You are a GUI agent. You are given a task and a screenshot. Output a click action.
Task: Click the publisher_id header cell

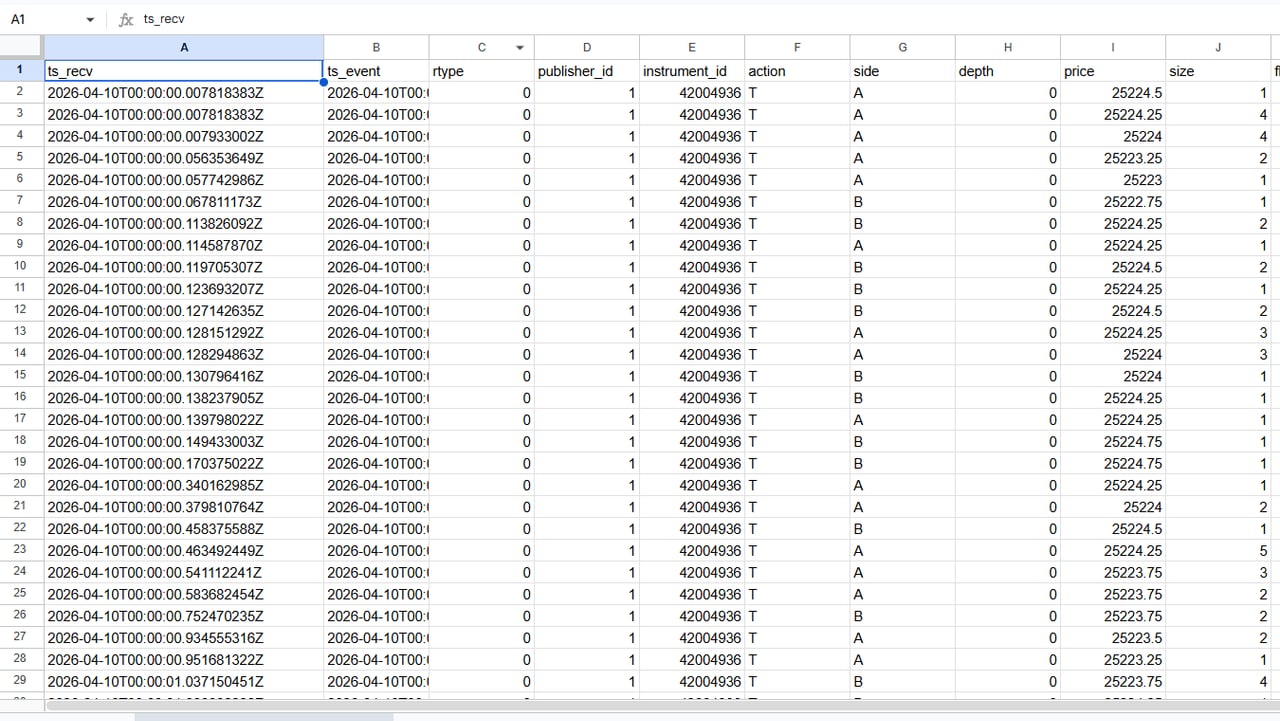coord(587,71)
